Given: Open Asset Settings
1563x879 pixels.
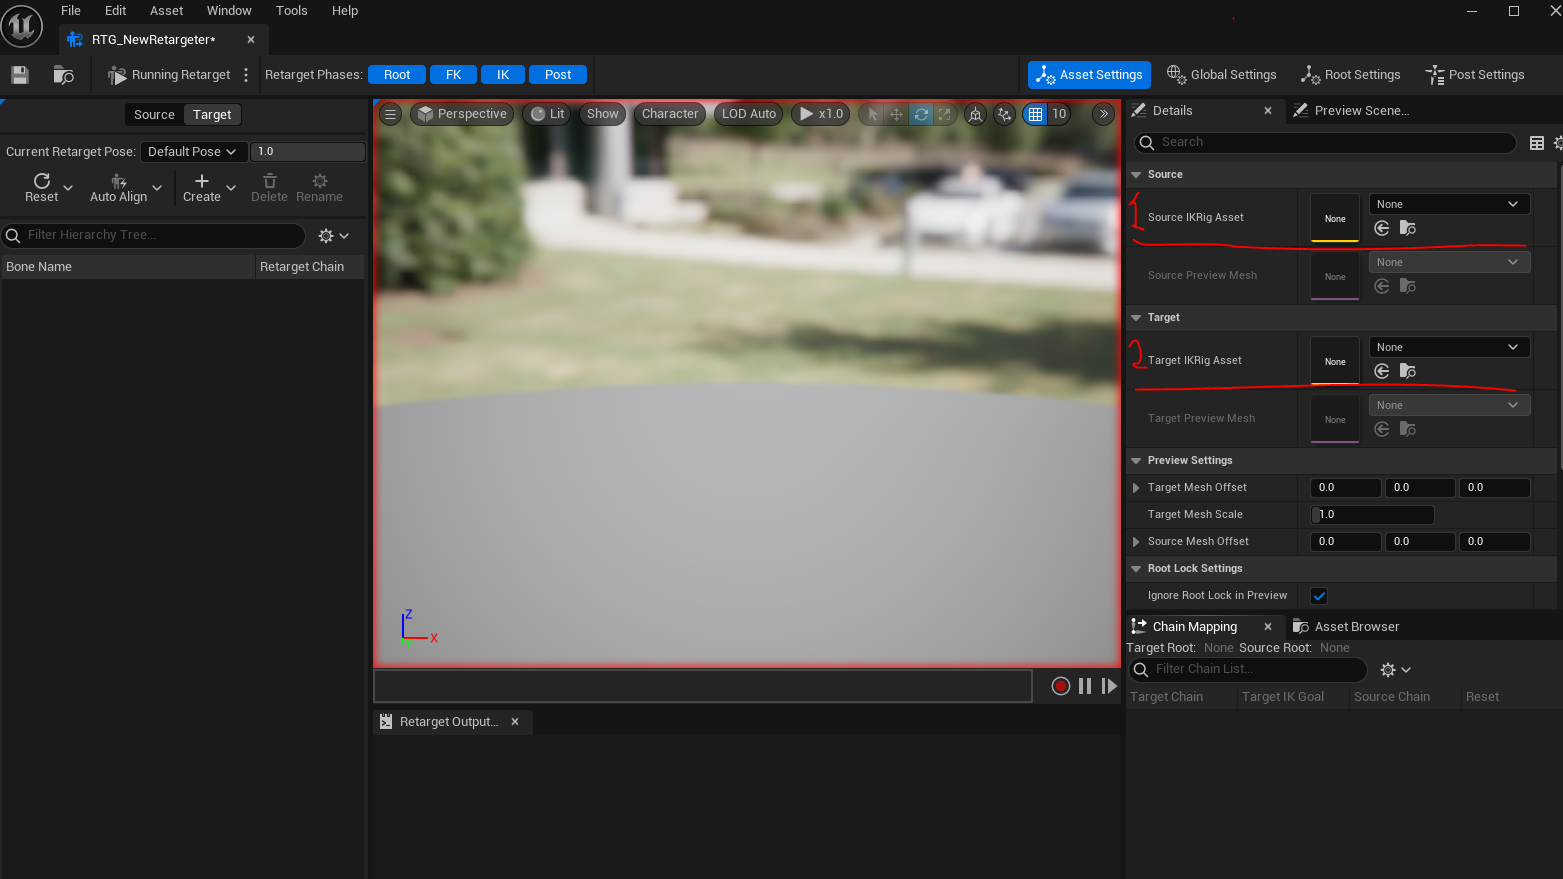Looking at the screenshot, I should pyautogui.click(x=1089, y=75).
